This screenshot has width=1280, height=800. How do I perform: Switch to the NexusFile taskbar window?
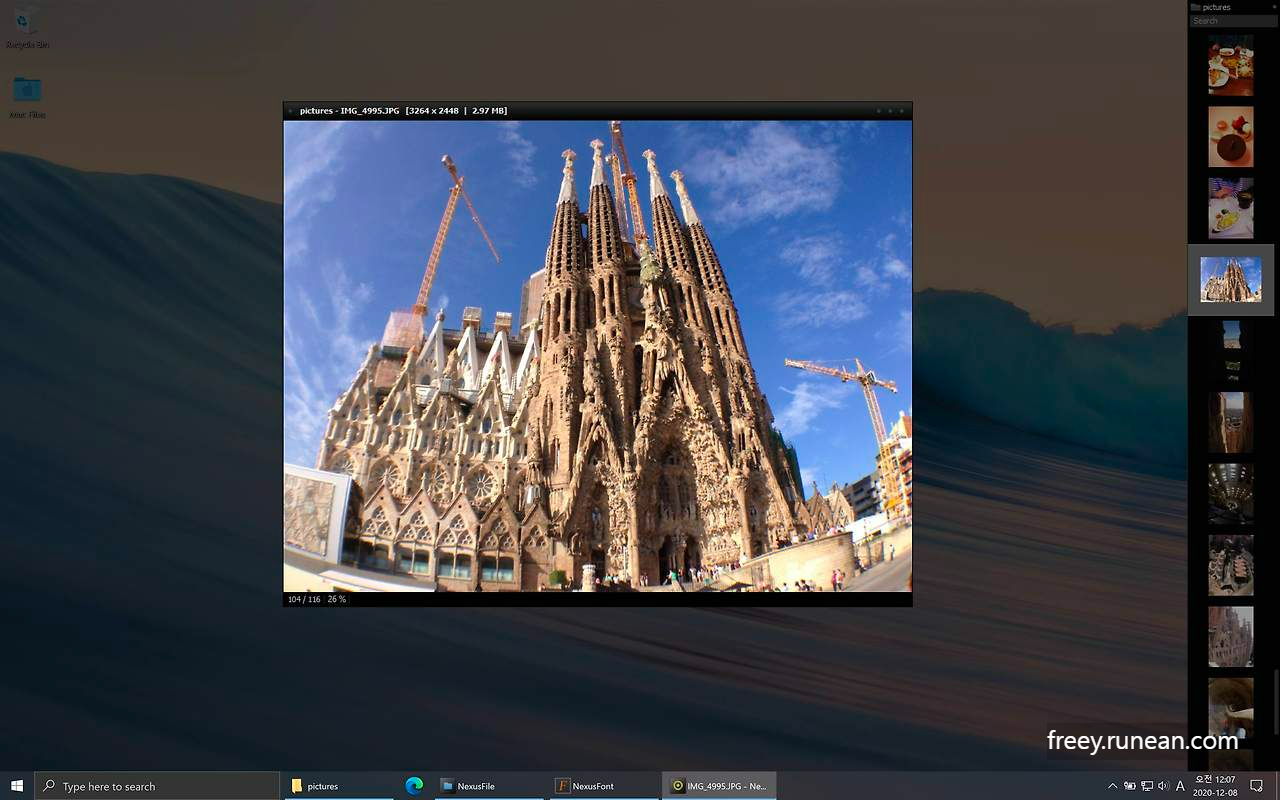coord(490,786)
